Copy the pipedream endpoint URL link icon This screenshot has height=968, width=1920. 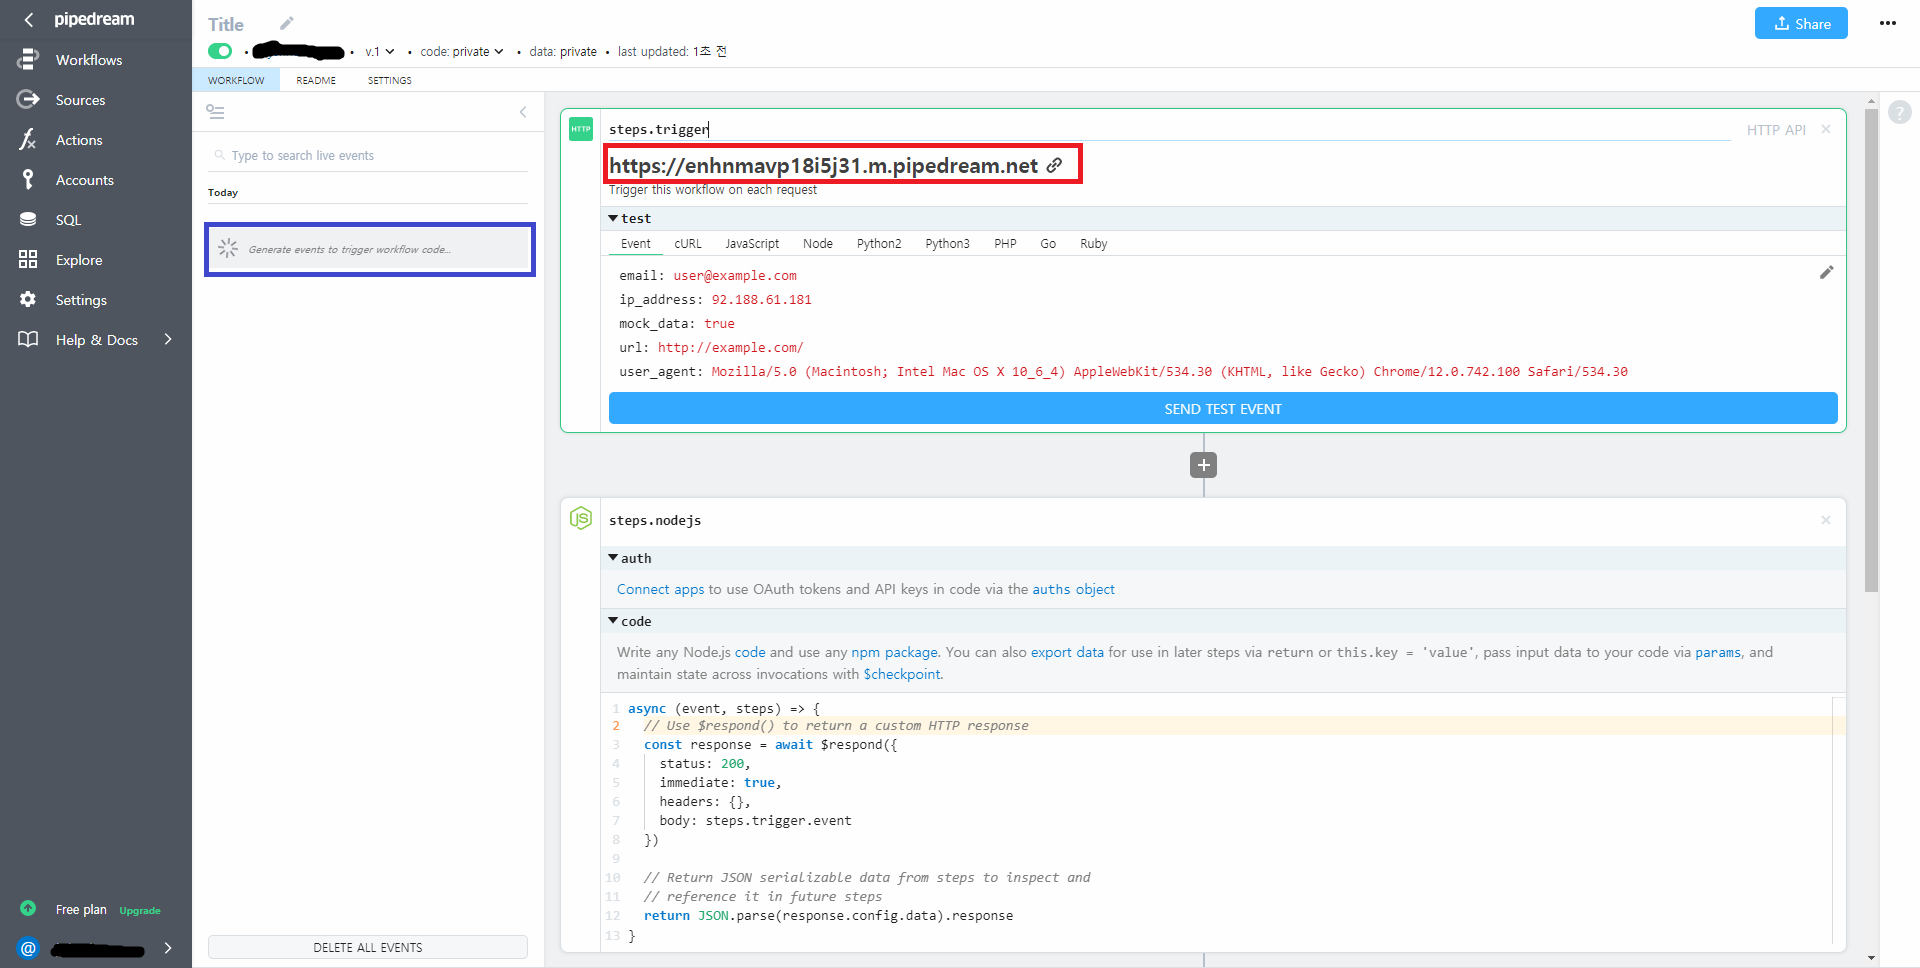pyautogui.click(x=1054, y=165)
